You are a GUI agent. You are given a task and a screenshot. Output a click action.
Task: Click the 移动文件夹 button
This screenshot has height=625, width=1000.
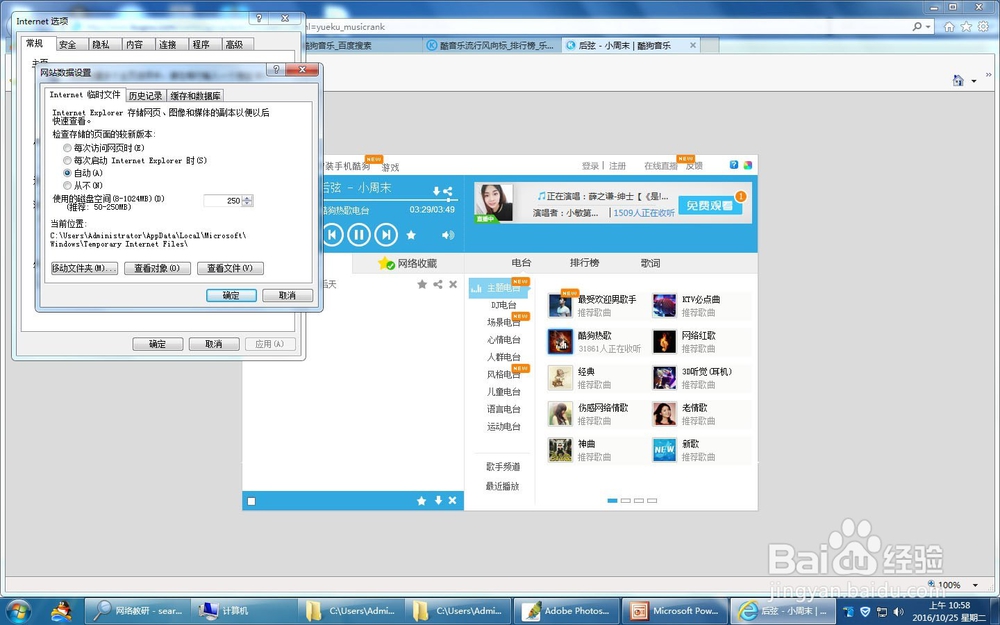coord(84,268)
